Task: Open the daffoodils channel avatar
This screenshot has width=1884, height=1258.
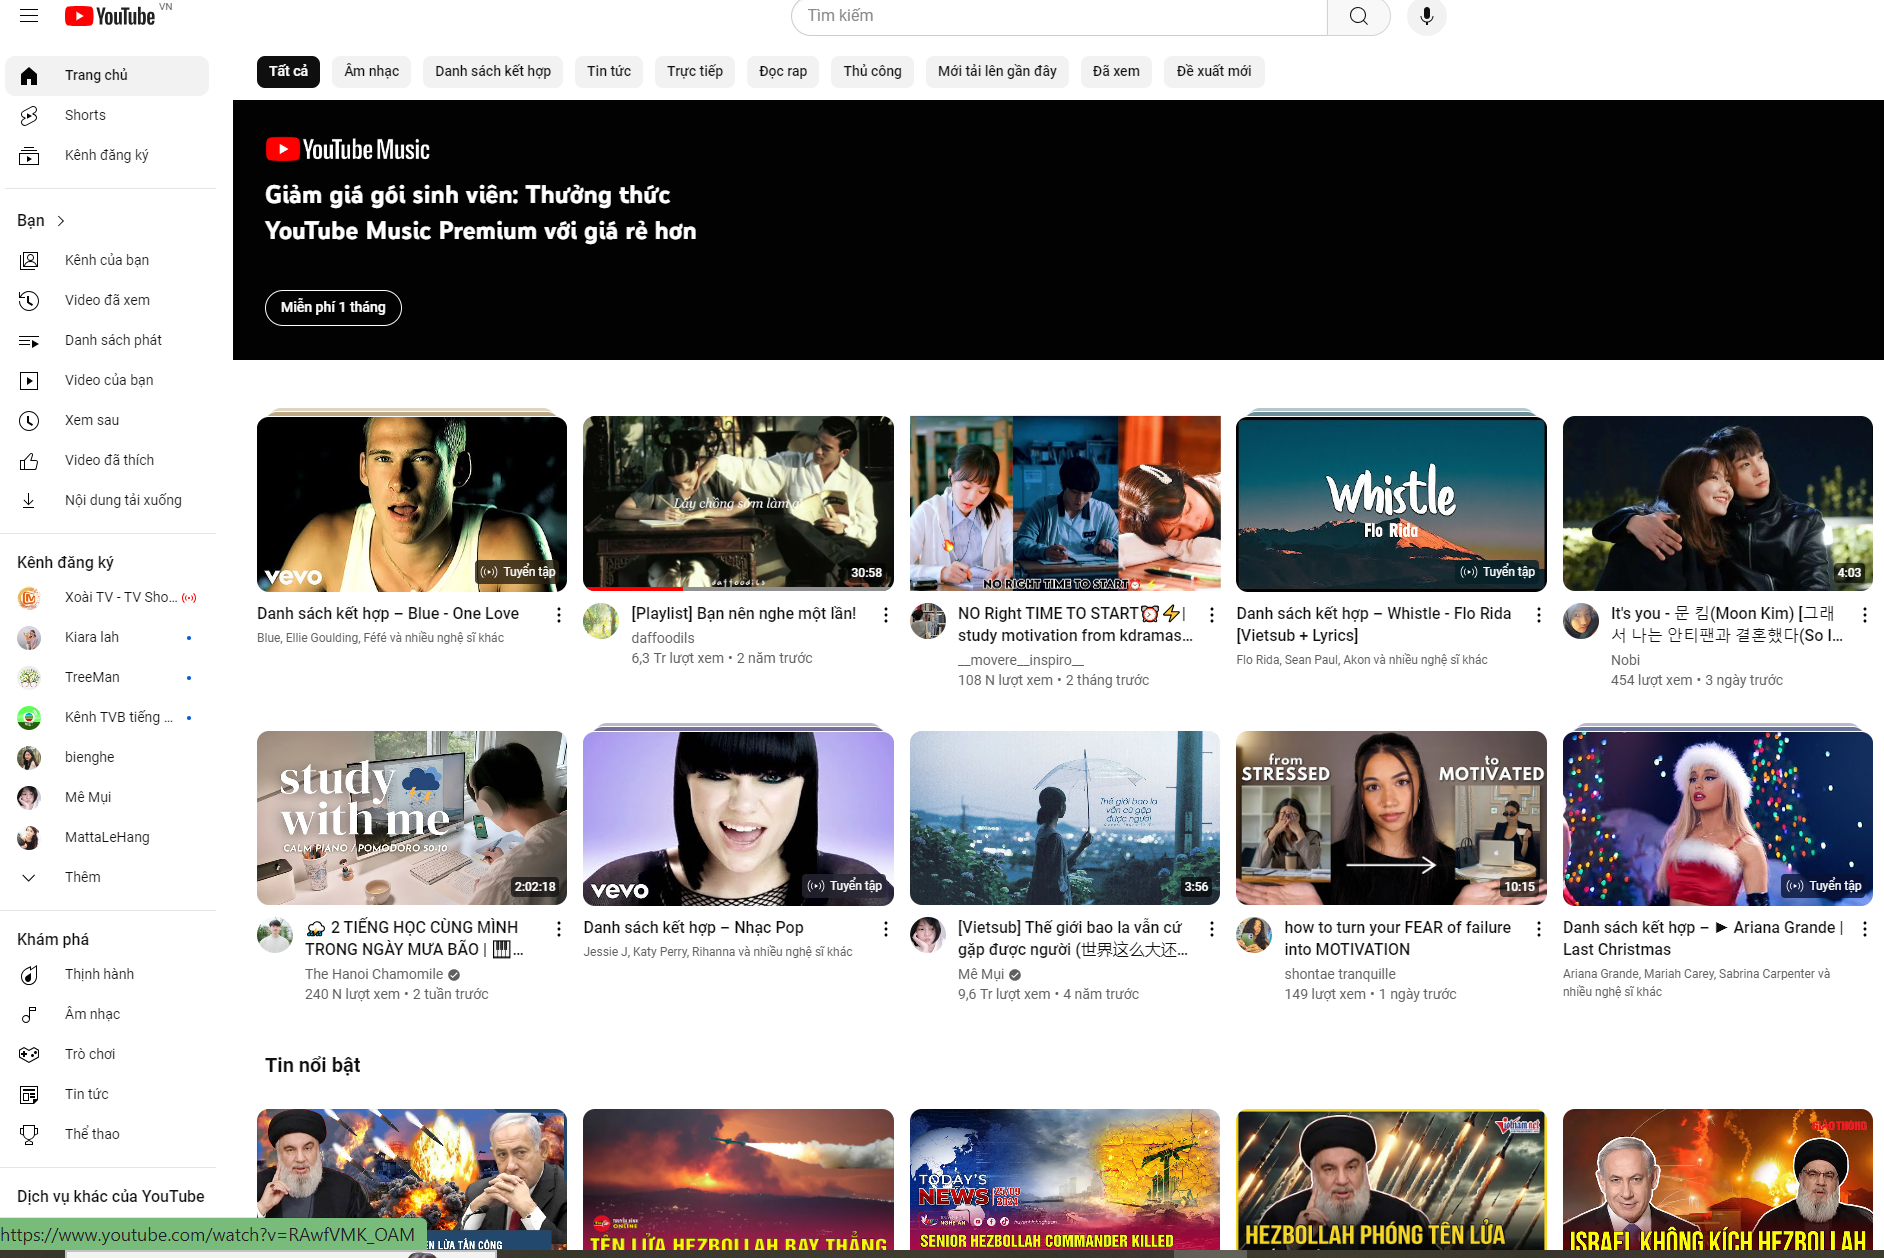Action: pyautogui.click(x=601, y=622)
